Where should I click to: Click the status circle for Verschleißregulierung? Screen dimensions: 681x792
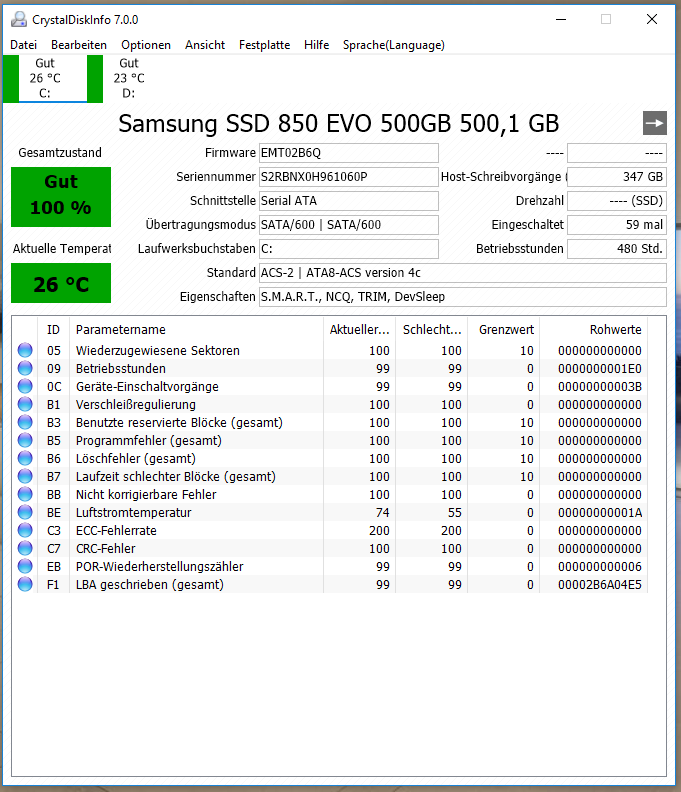25,405
